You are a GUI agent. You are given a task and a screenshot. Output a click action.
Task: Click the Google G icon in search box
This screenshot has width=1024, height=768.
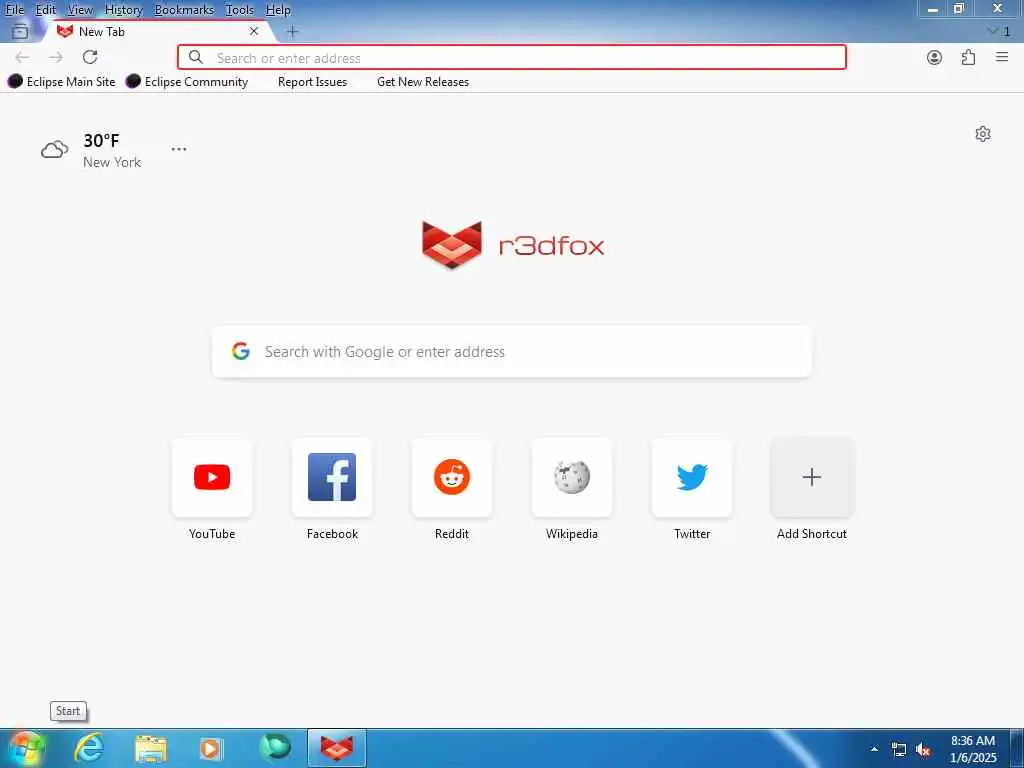click(x=241, y=351)
